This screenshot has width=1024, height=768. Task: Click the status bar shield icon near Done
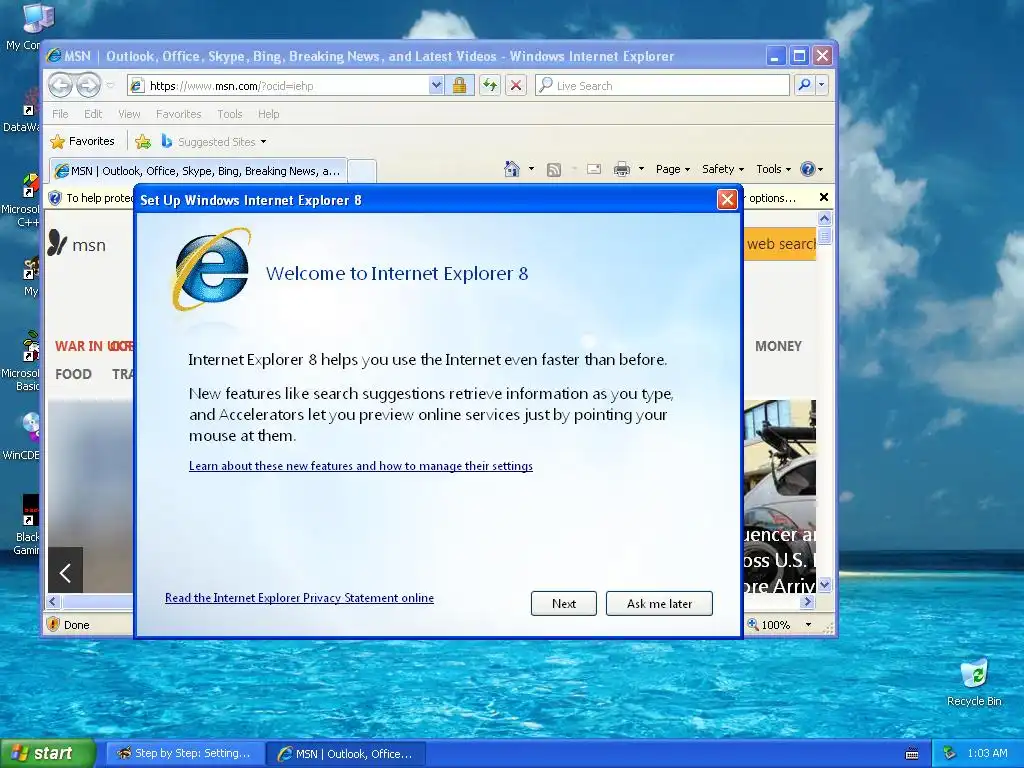tap(54, 624)
